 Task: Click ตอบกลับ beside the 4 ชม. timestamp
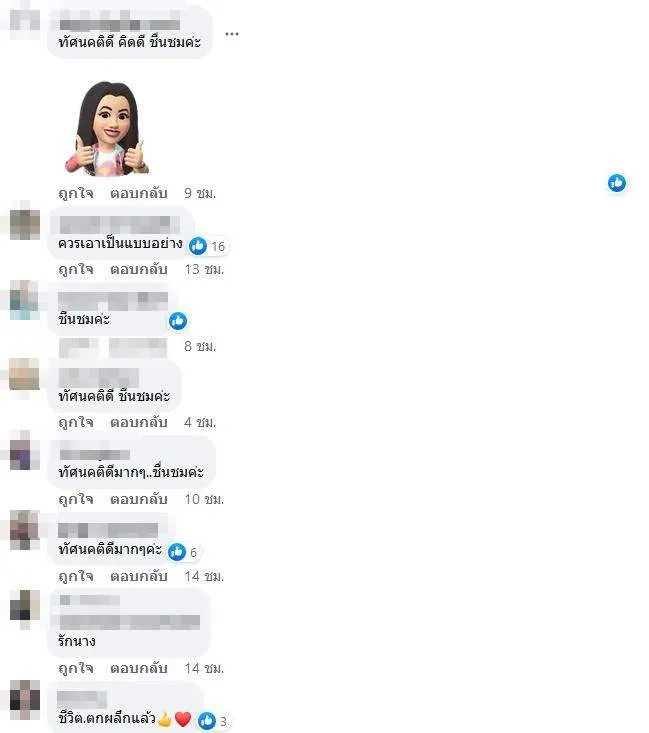click(x=138, y=423)
